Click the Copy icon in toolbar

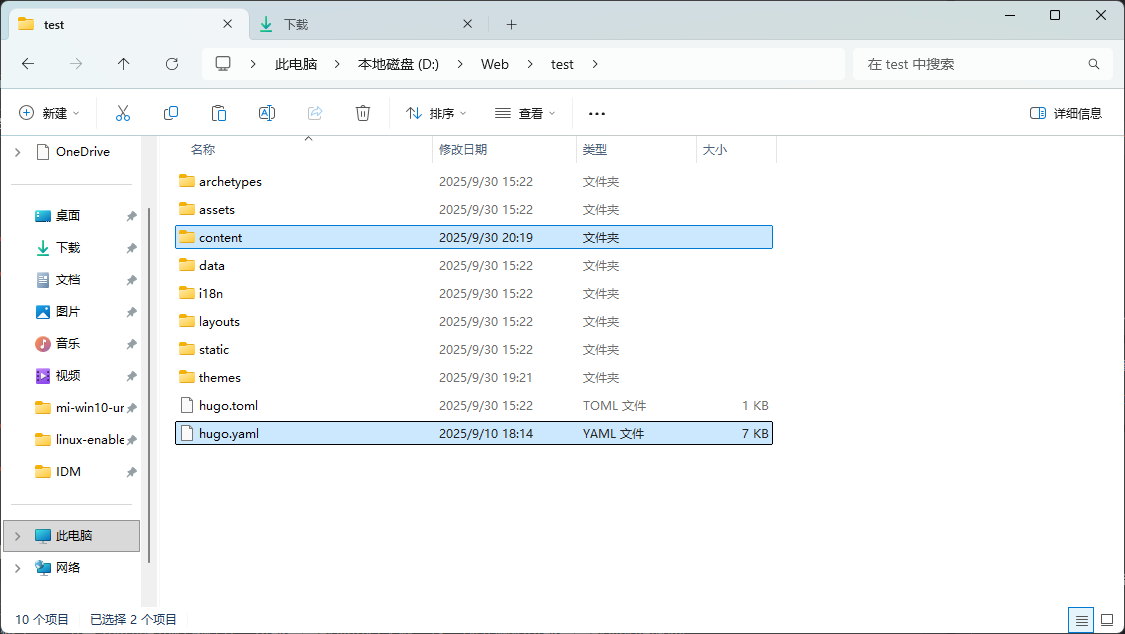point(171,113)
